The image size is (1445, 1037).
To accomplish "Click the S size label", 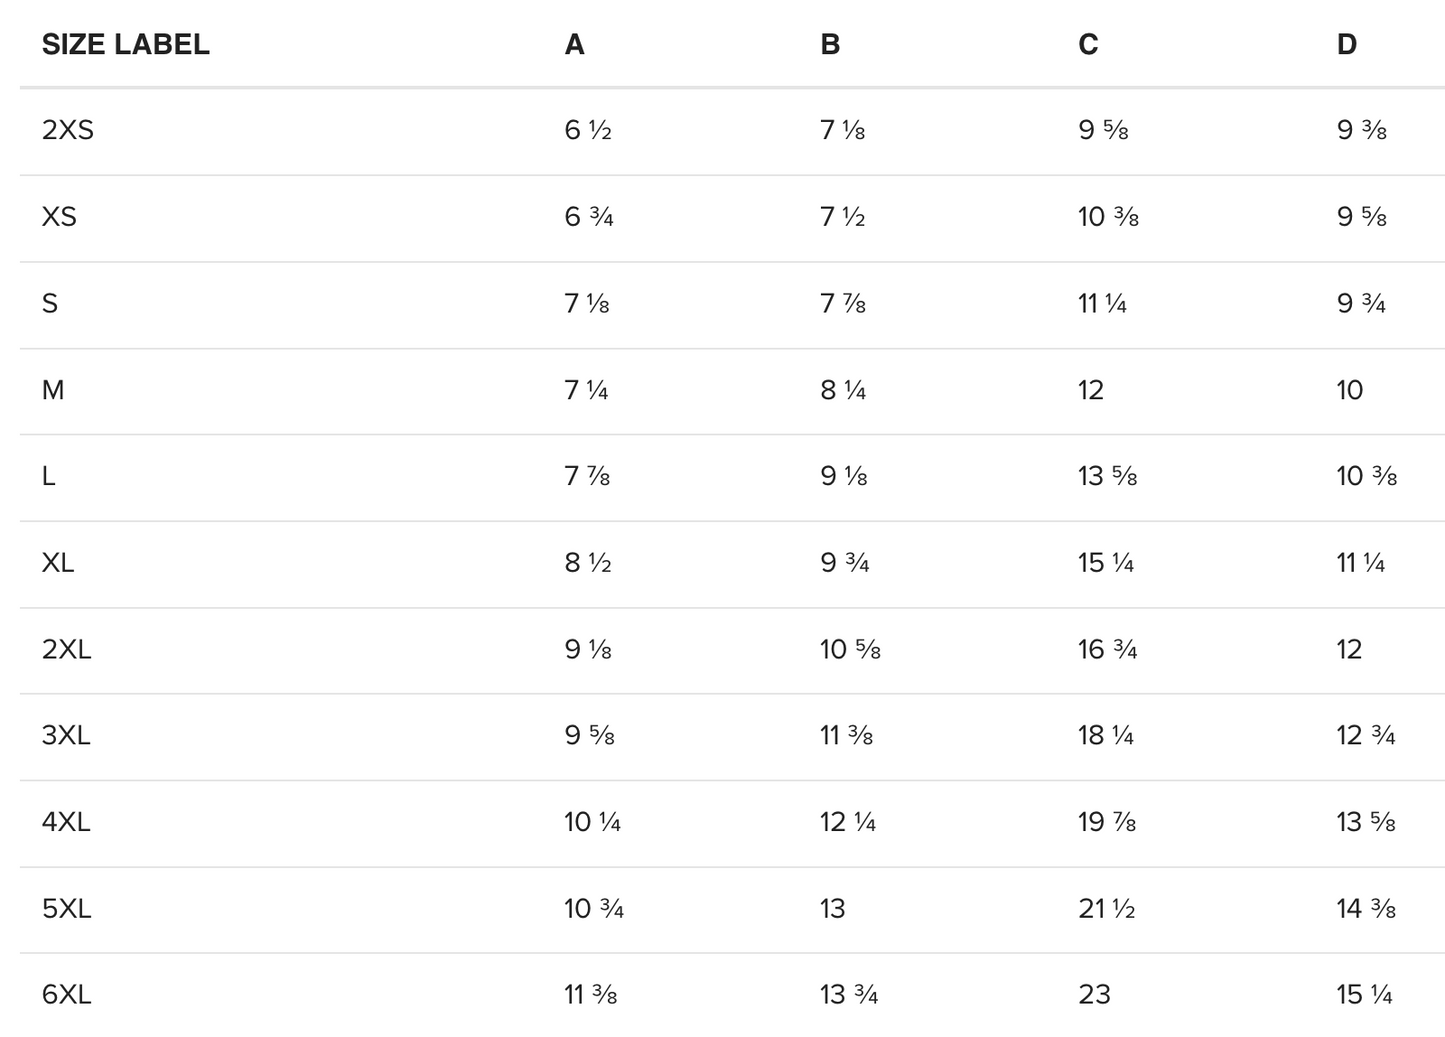I will pos(50,303).
